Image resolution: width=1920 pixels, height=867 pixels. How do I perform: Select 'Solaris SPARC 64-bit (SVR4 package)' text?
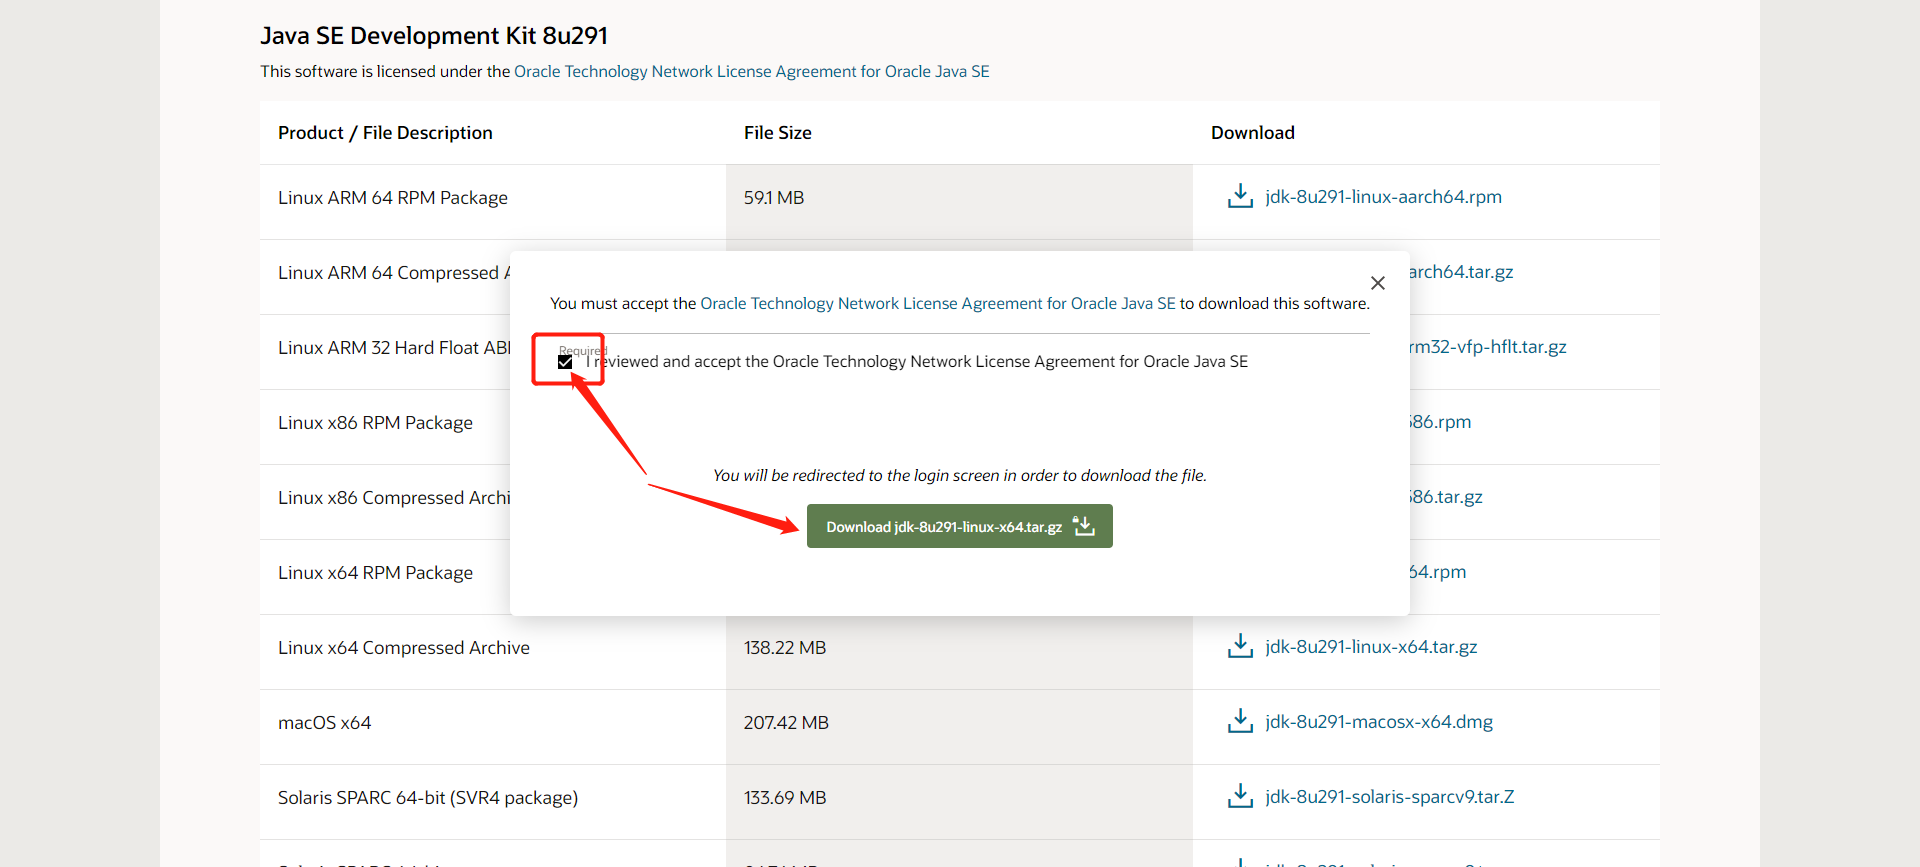(428, 798)
